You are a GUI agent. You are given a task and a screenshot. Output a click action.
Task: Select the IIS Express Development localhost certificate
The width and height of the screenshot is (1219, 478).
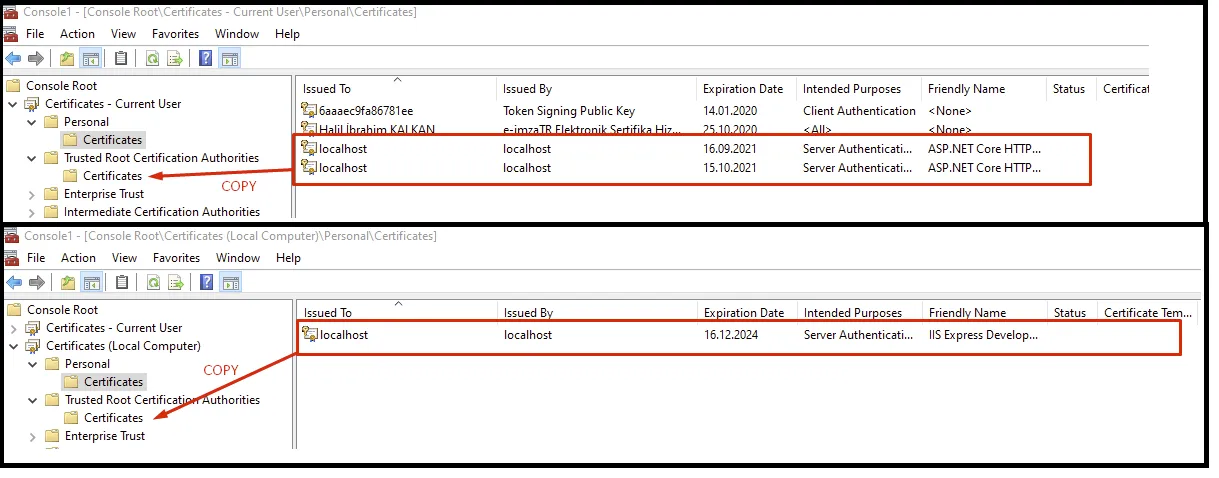(740, 335)
